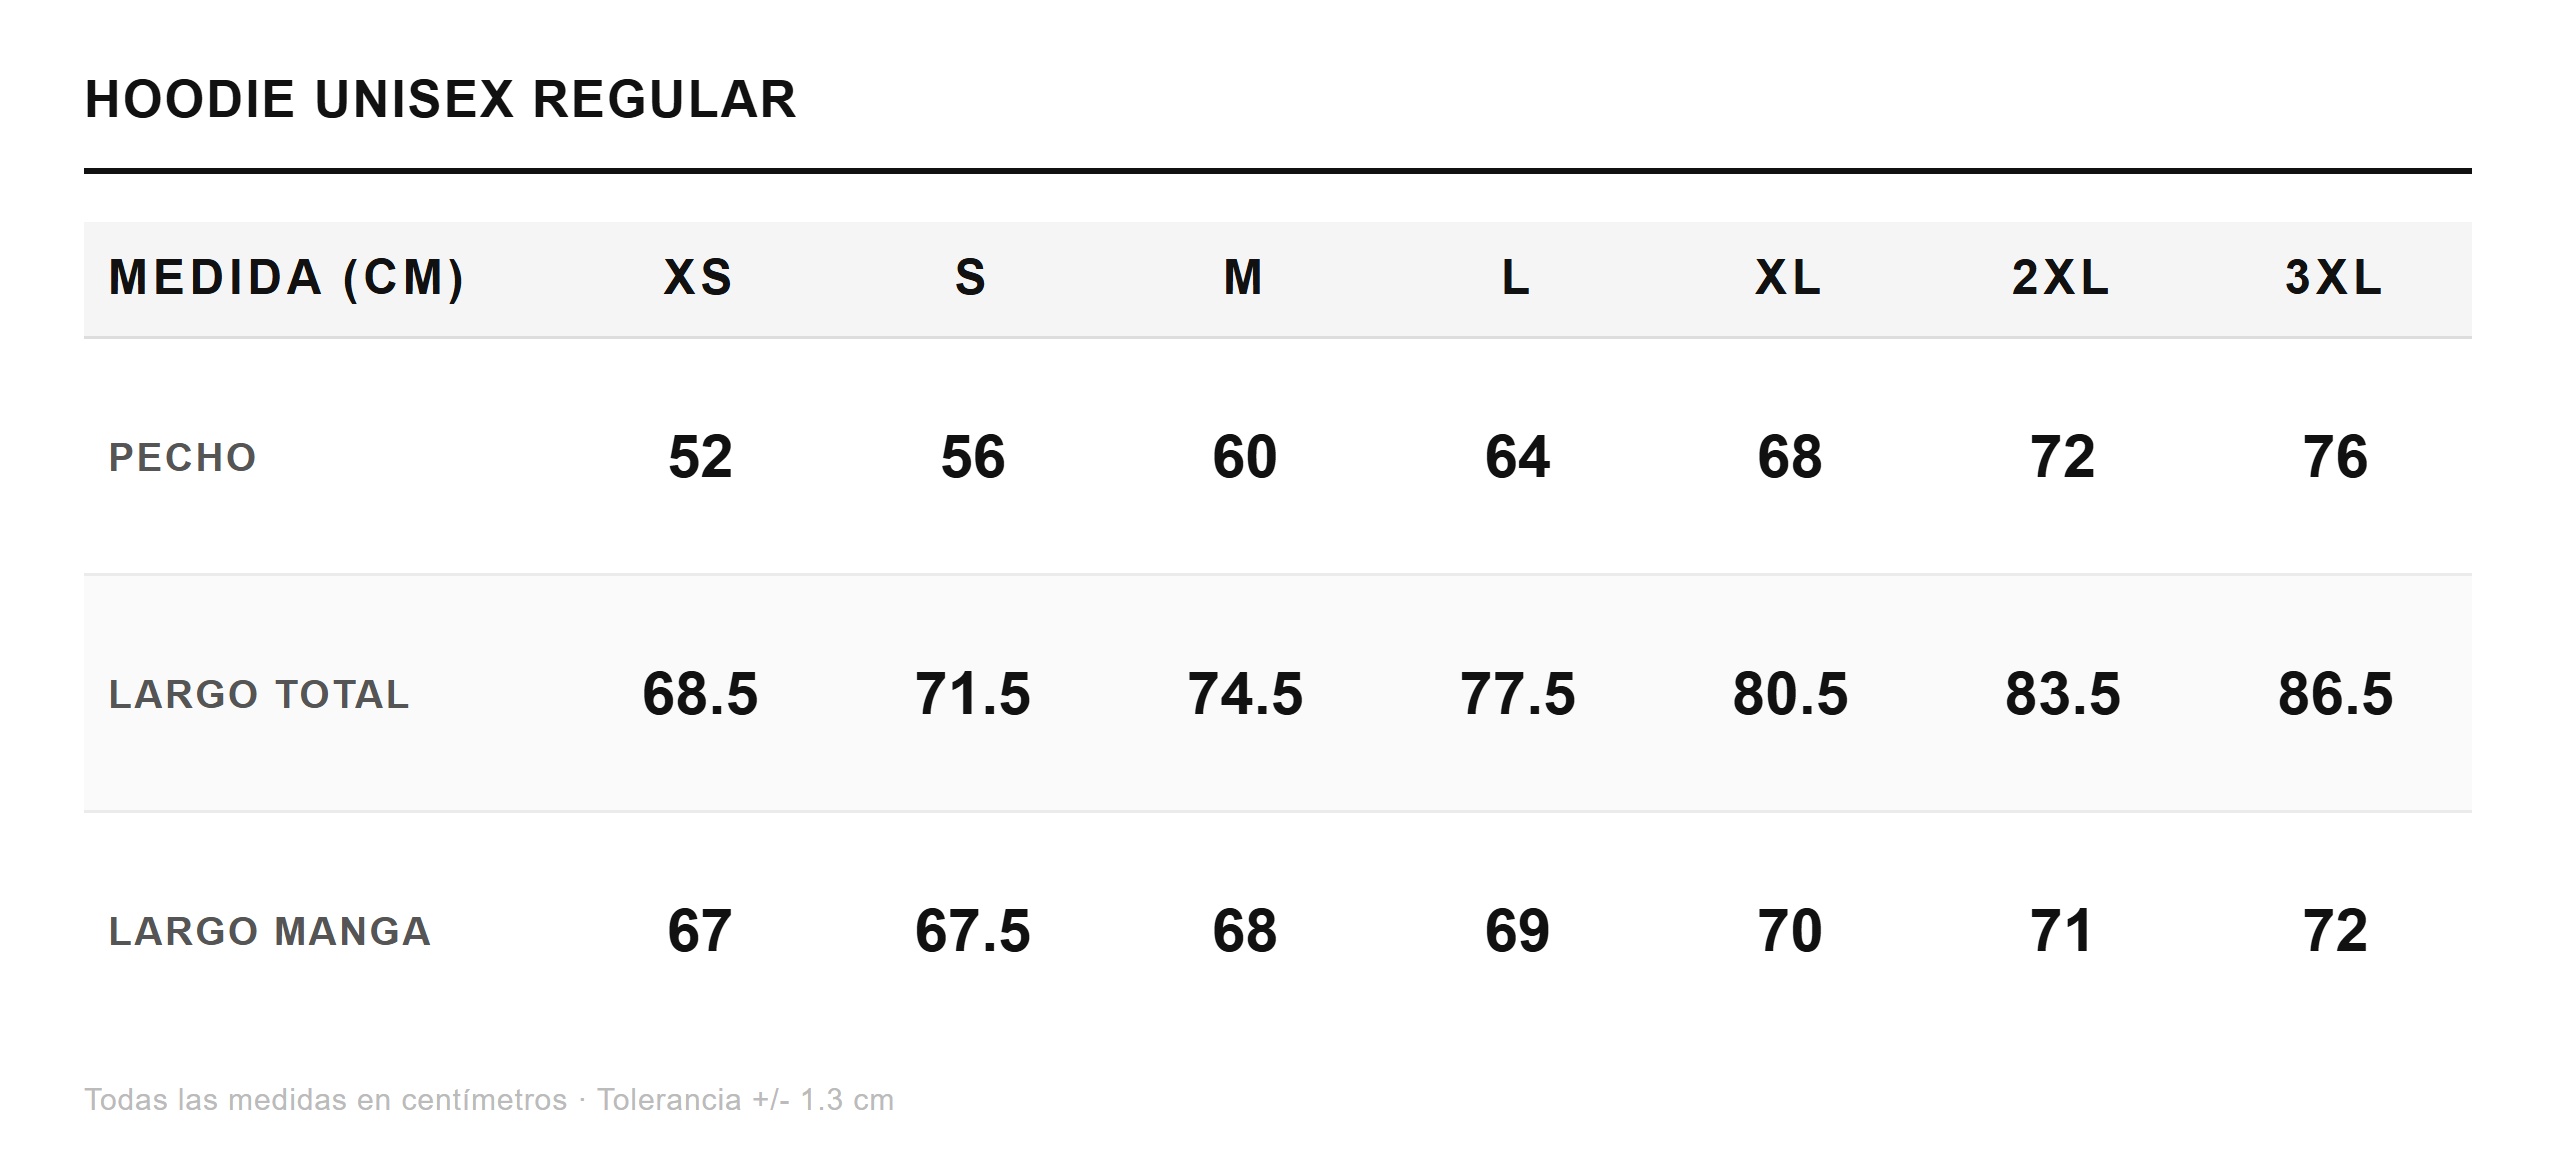
Task: Click the 3XL size column header
Action: pyautogui.click(x=2334, y=278)
